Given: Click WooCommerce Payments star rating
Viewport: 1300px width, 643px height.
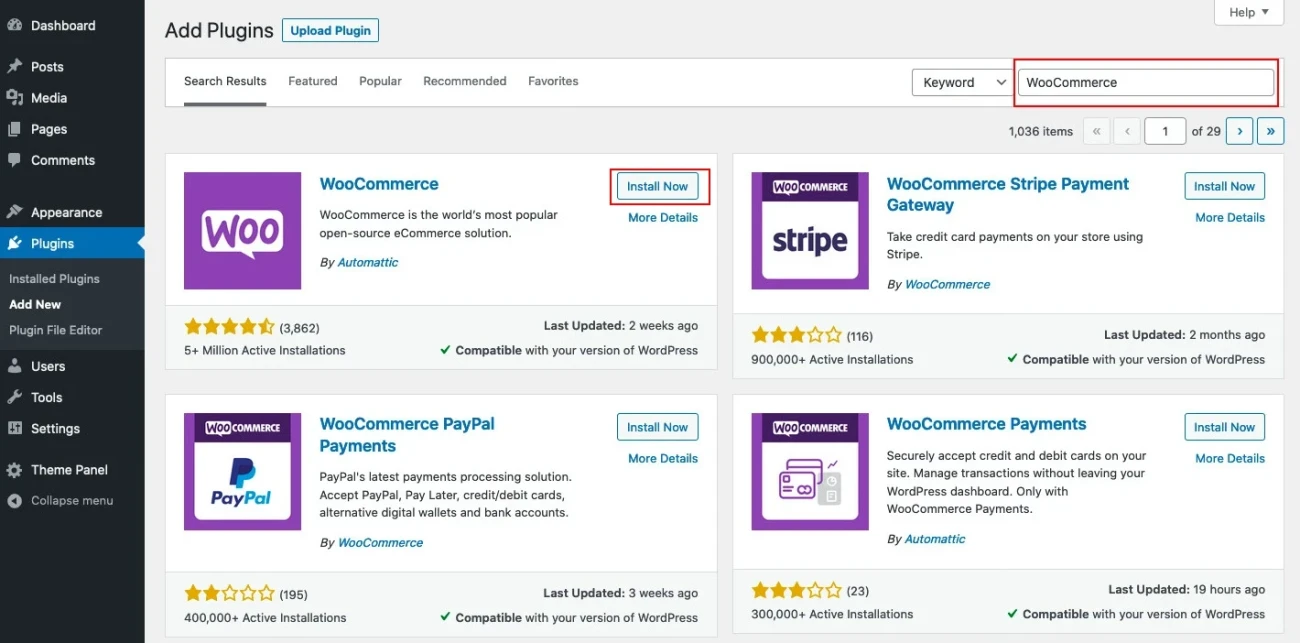Looking at the screenshot, I should [x=797, y=590].
